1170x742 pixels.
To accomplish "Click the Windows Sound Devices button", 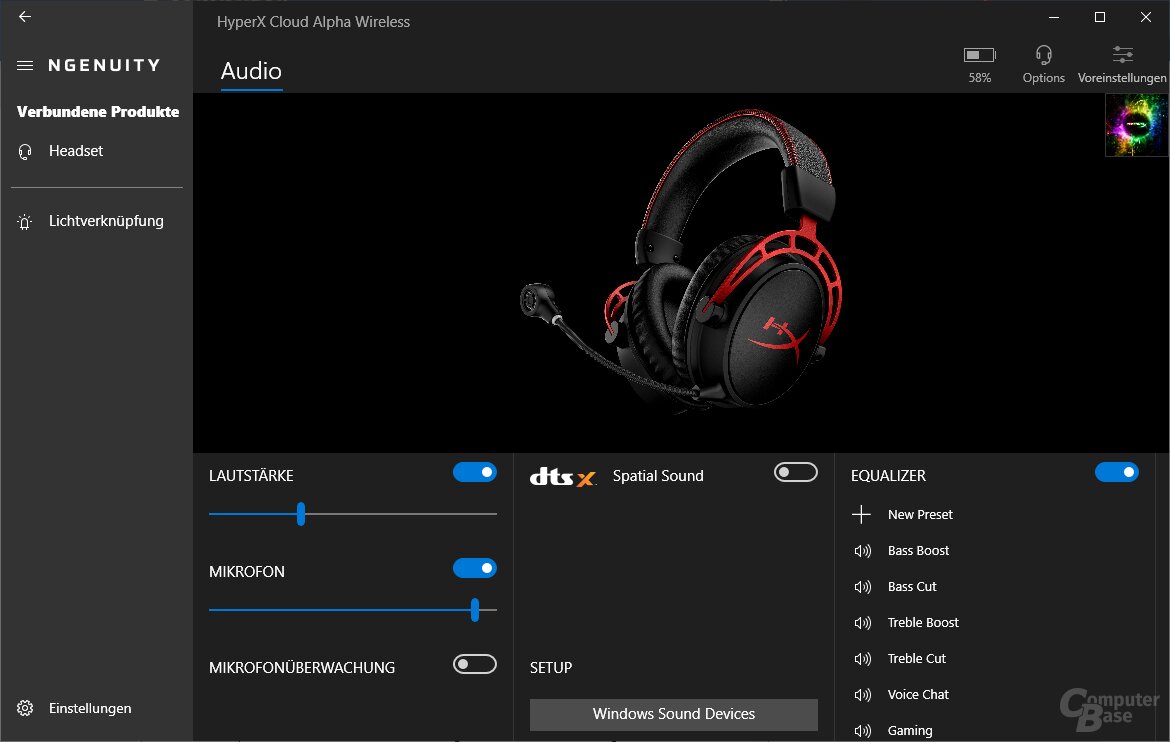I will click(x=673, y=714).
